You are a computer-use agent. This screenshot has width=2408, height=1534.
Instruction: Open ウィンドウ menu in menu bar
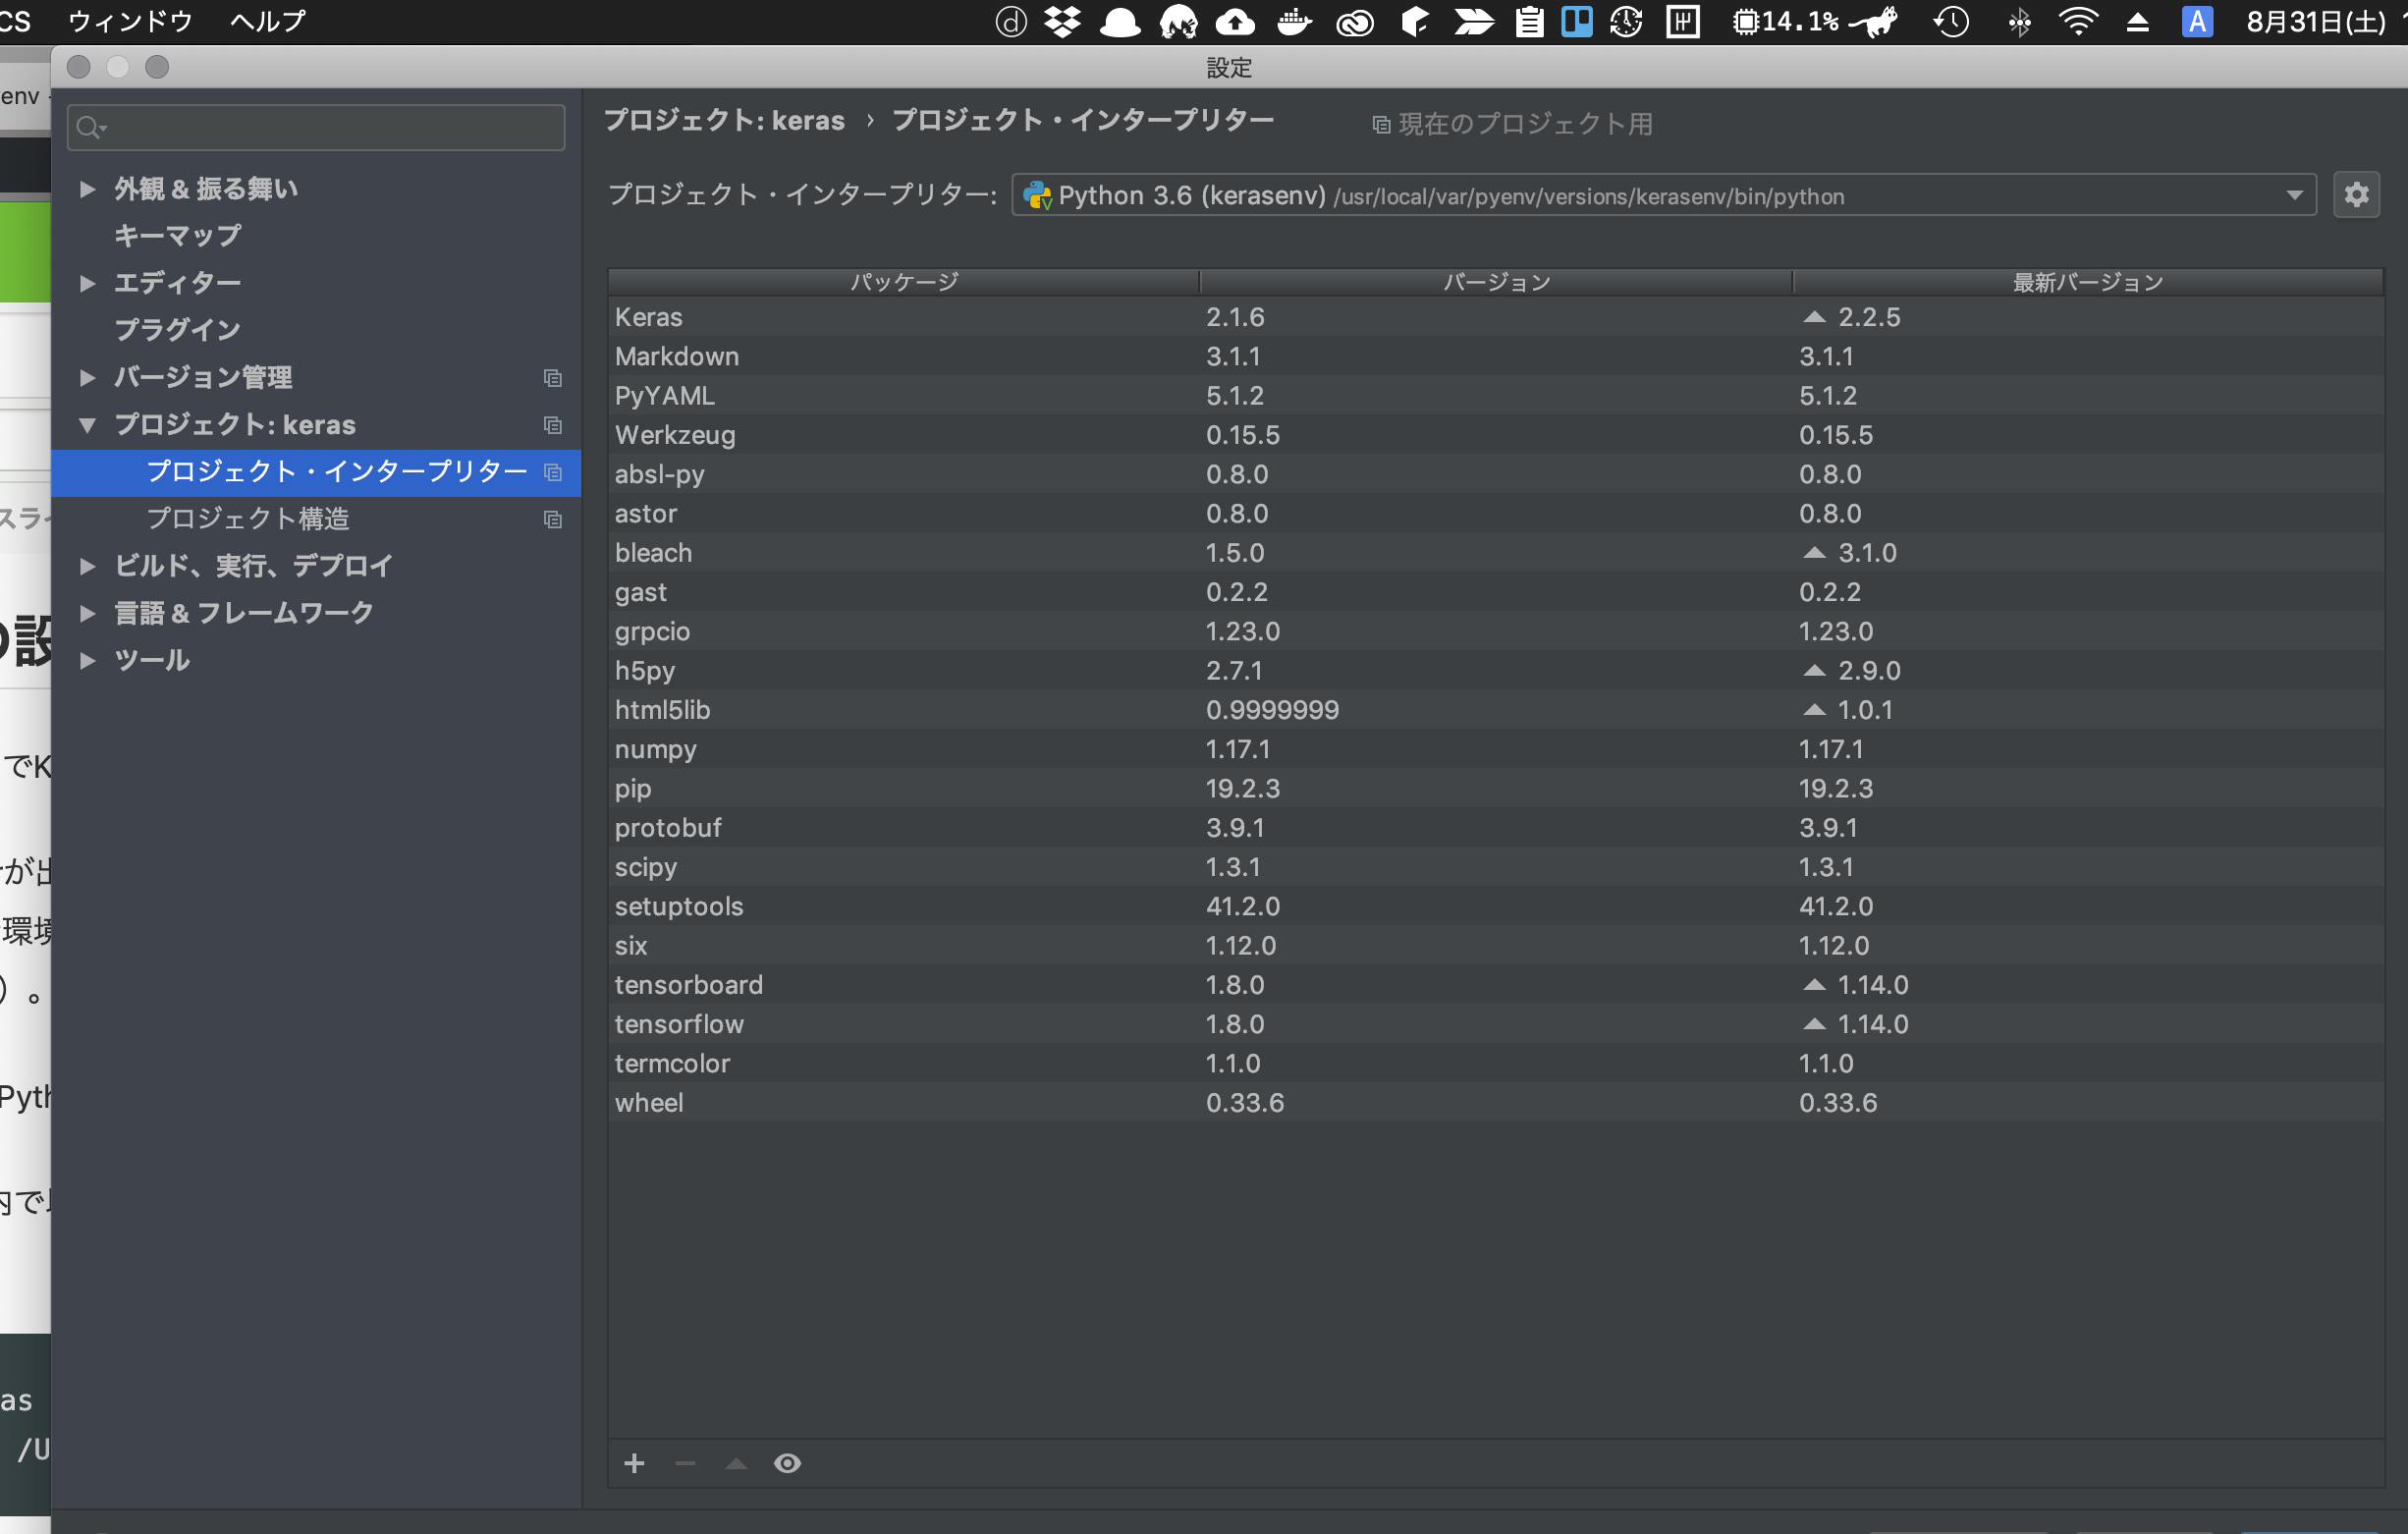(x=130, y=21)
